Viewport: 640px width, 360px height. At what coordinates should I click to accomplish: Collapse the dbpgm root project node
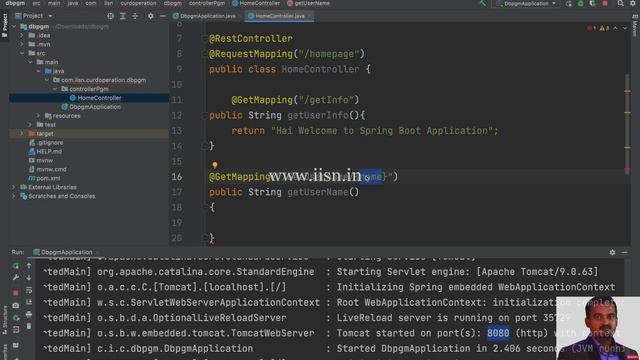click(14, 27)
